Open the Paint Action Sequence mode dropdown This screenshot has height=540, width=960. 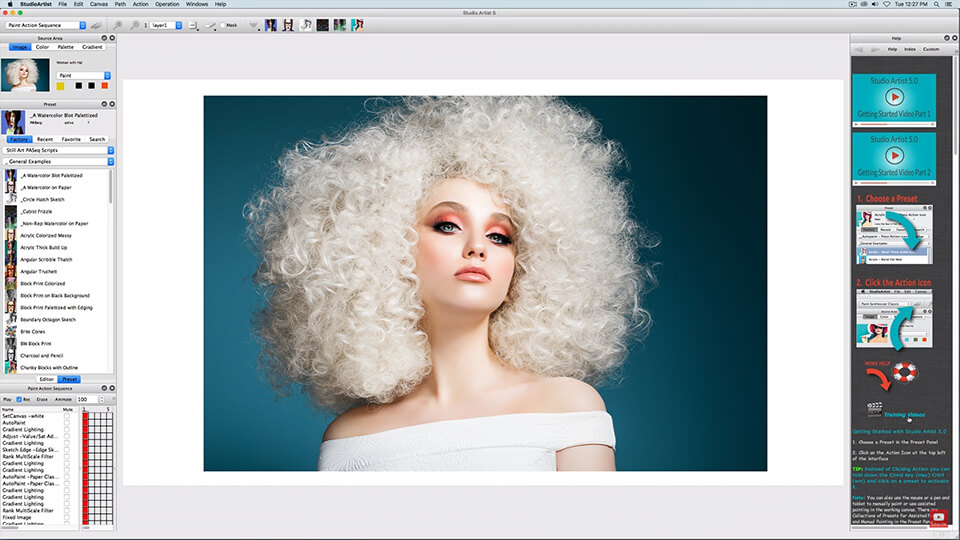pos(46,25)
